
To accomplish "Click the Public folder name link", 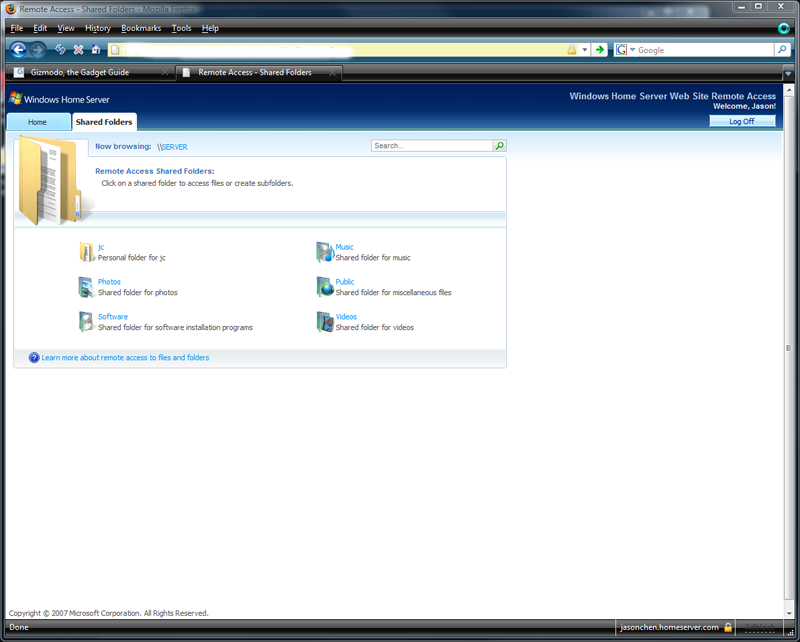I will coord(344,282).
